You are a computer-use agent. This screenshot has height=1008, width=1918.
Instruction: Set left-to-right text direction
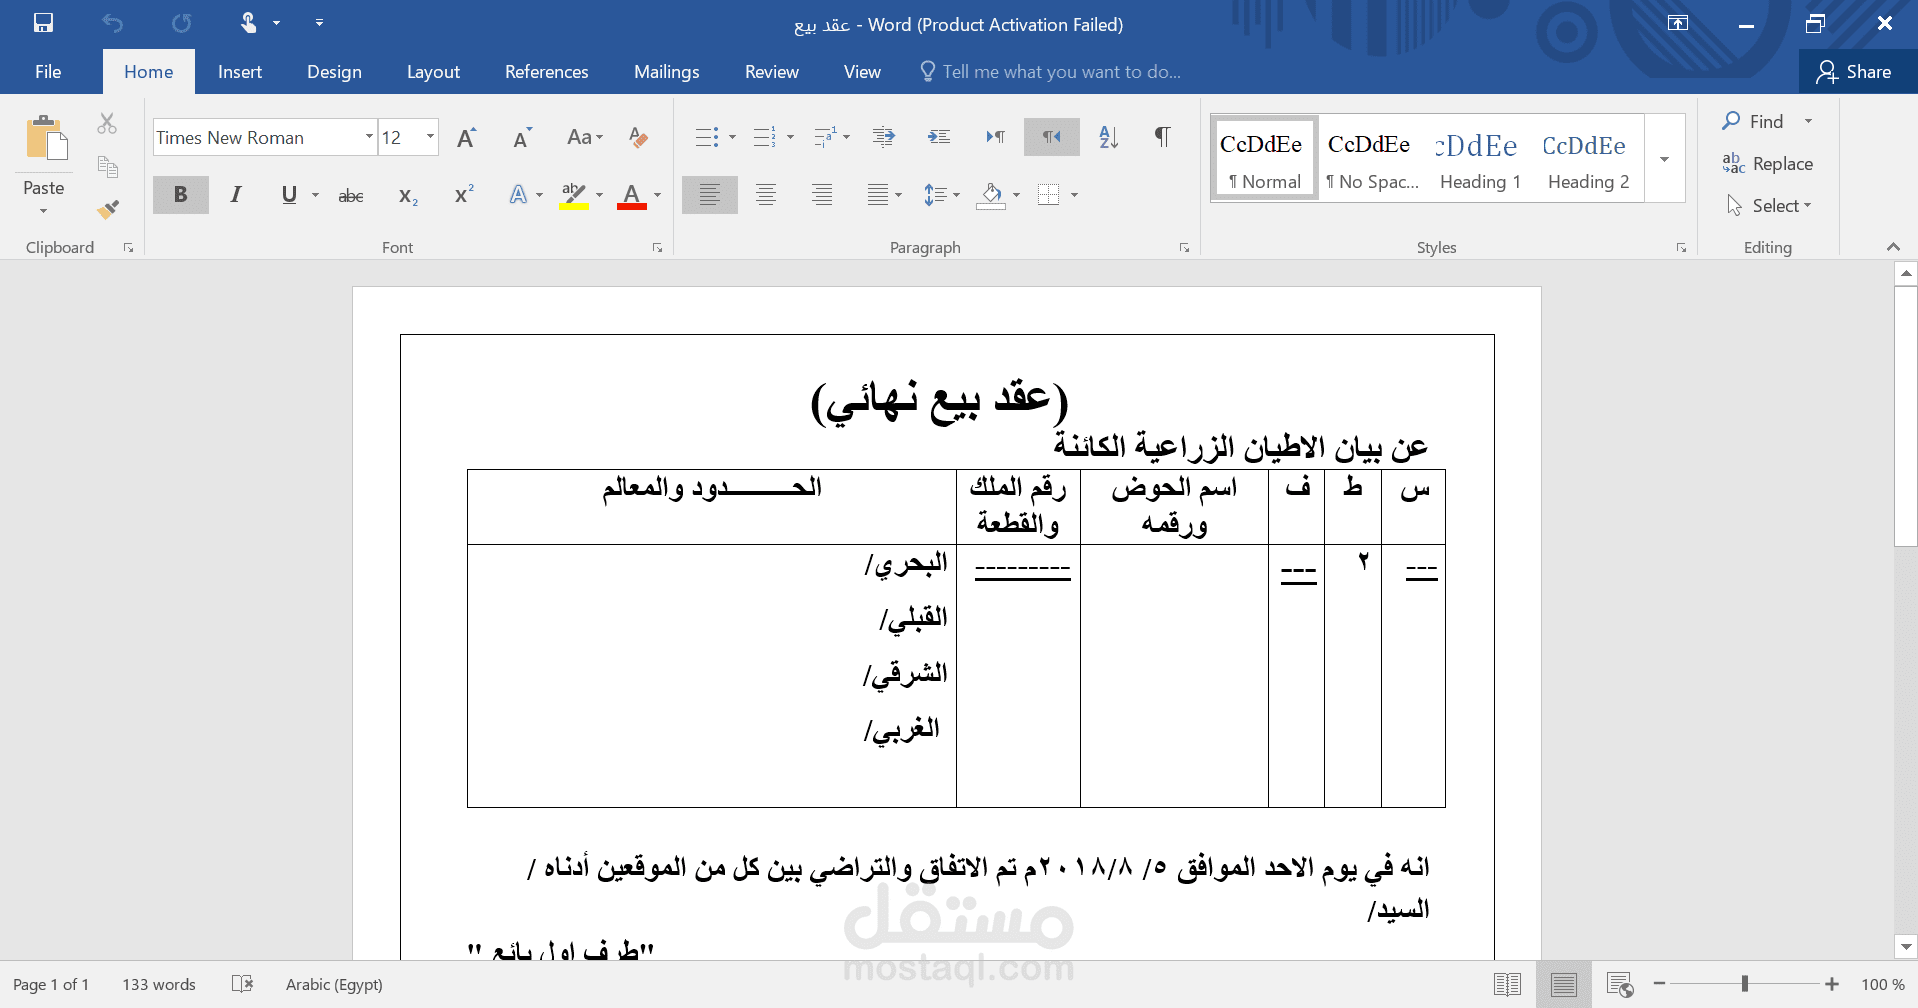(996, 137)
